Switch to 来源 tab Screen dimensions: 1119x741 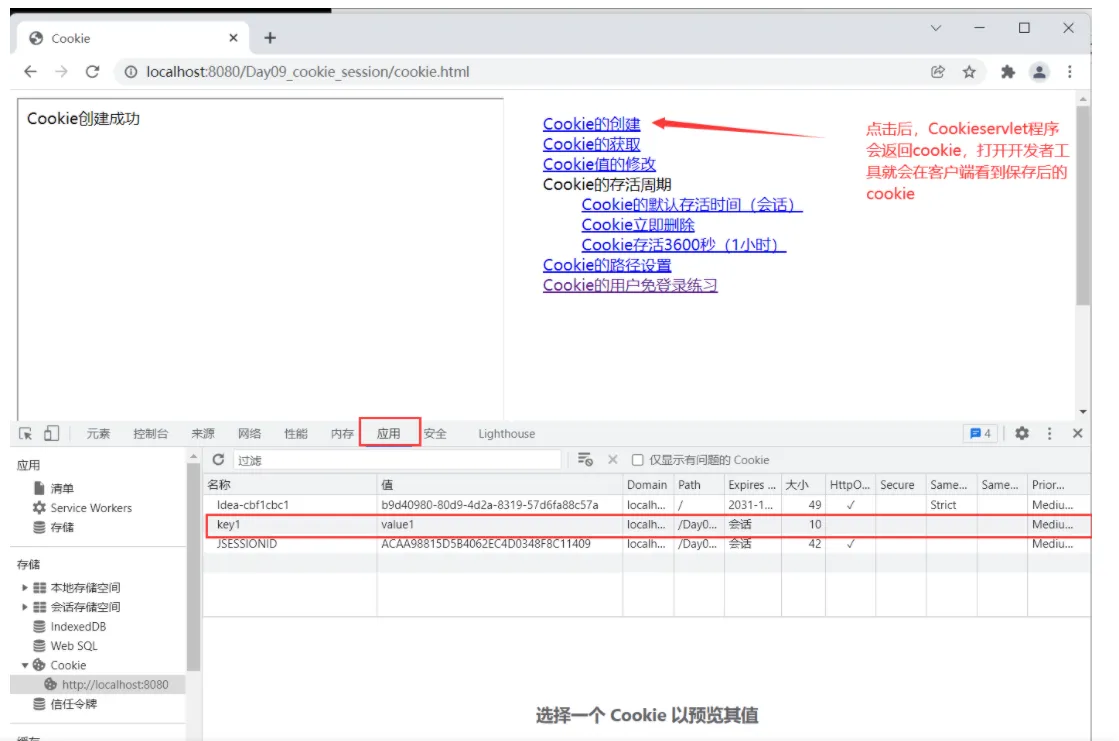(203, 433)
